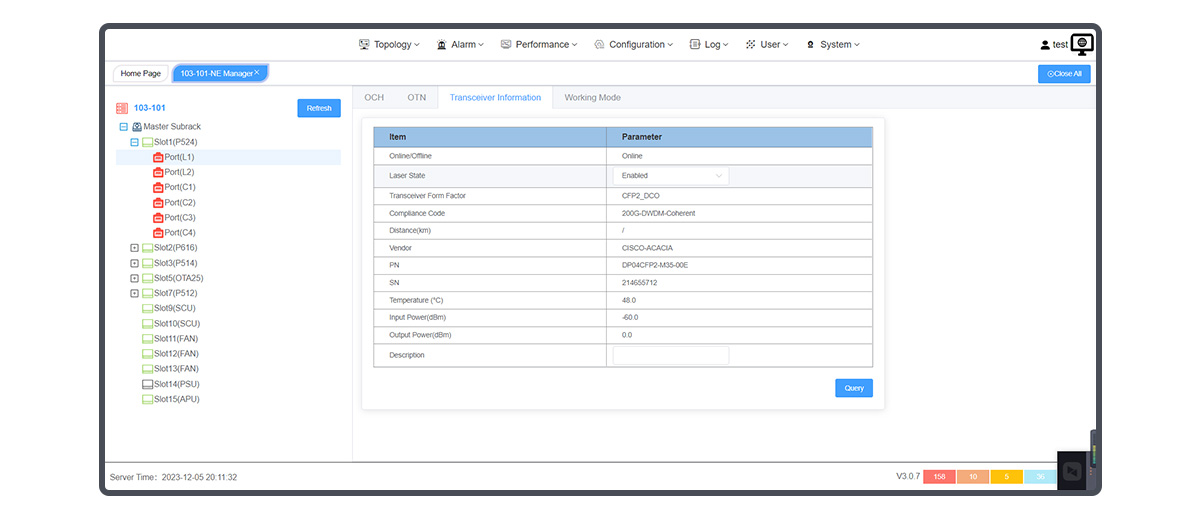Click the Slot15(APU) card icon
The width and height of the screenshot is (1200, 520).
[x=148, y=399]
